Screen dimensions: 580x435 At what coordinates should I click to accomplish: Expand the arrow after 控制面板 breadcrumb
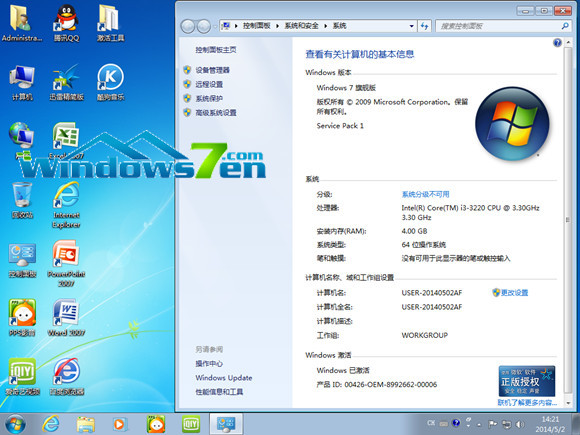(277, 26)
